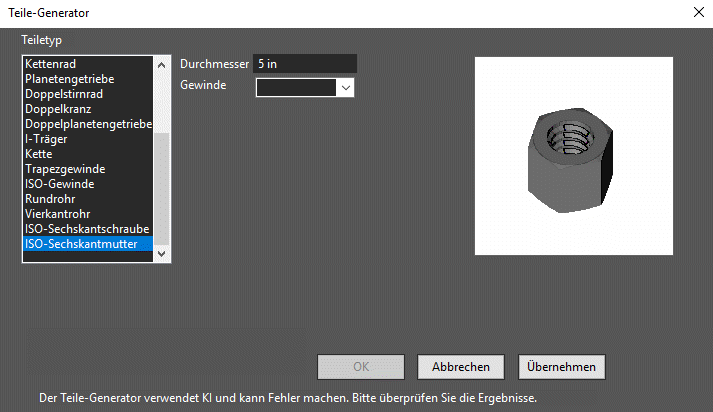Click the Übernehmen button
Viewport: 713px width, 412px height.
(562, 367)
